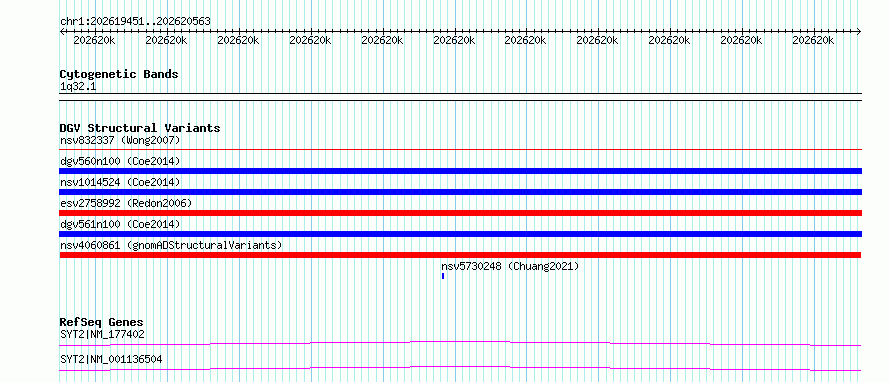Viewport: 890px width, 382px height.
Task: Click the red nsv4060861 variant bar
Action: 460,255
